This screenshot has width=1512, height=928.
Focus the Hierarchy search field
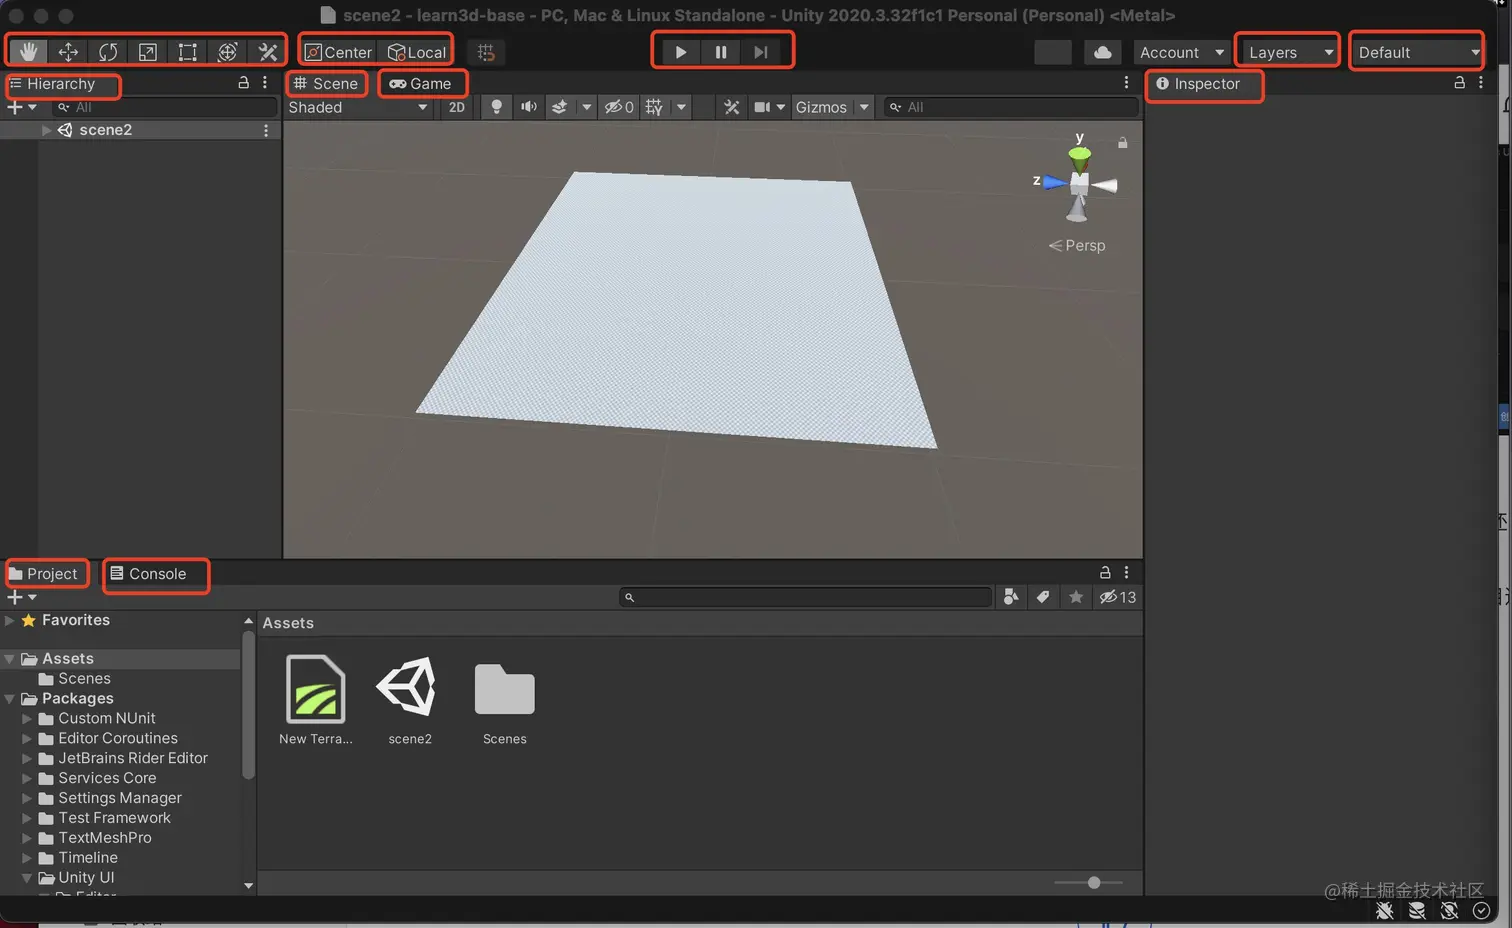pos(165,107)
